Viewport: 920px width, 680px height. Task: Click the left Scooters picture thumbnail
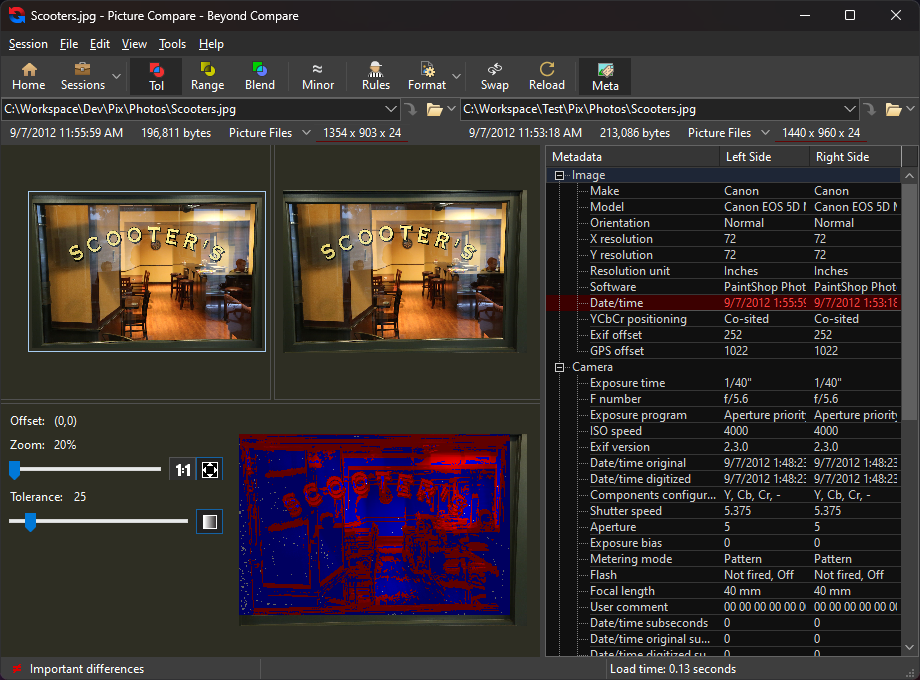coord(147,271)
